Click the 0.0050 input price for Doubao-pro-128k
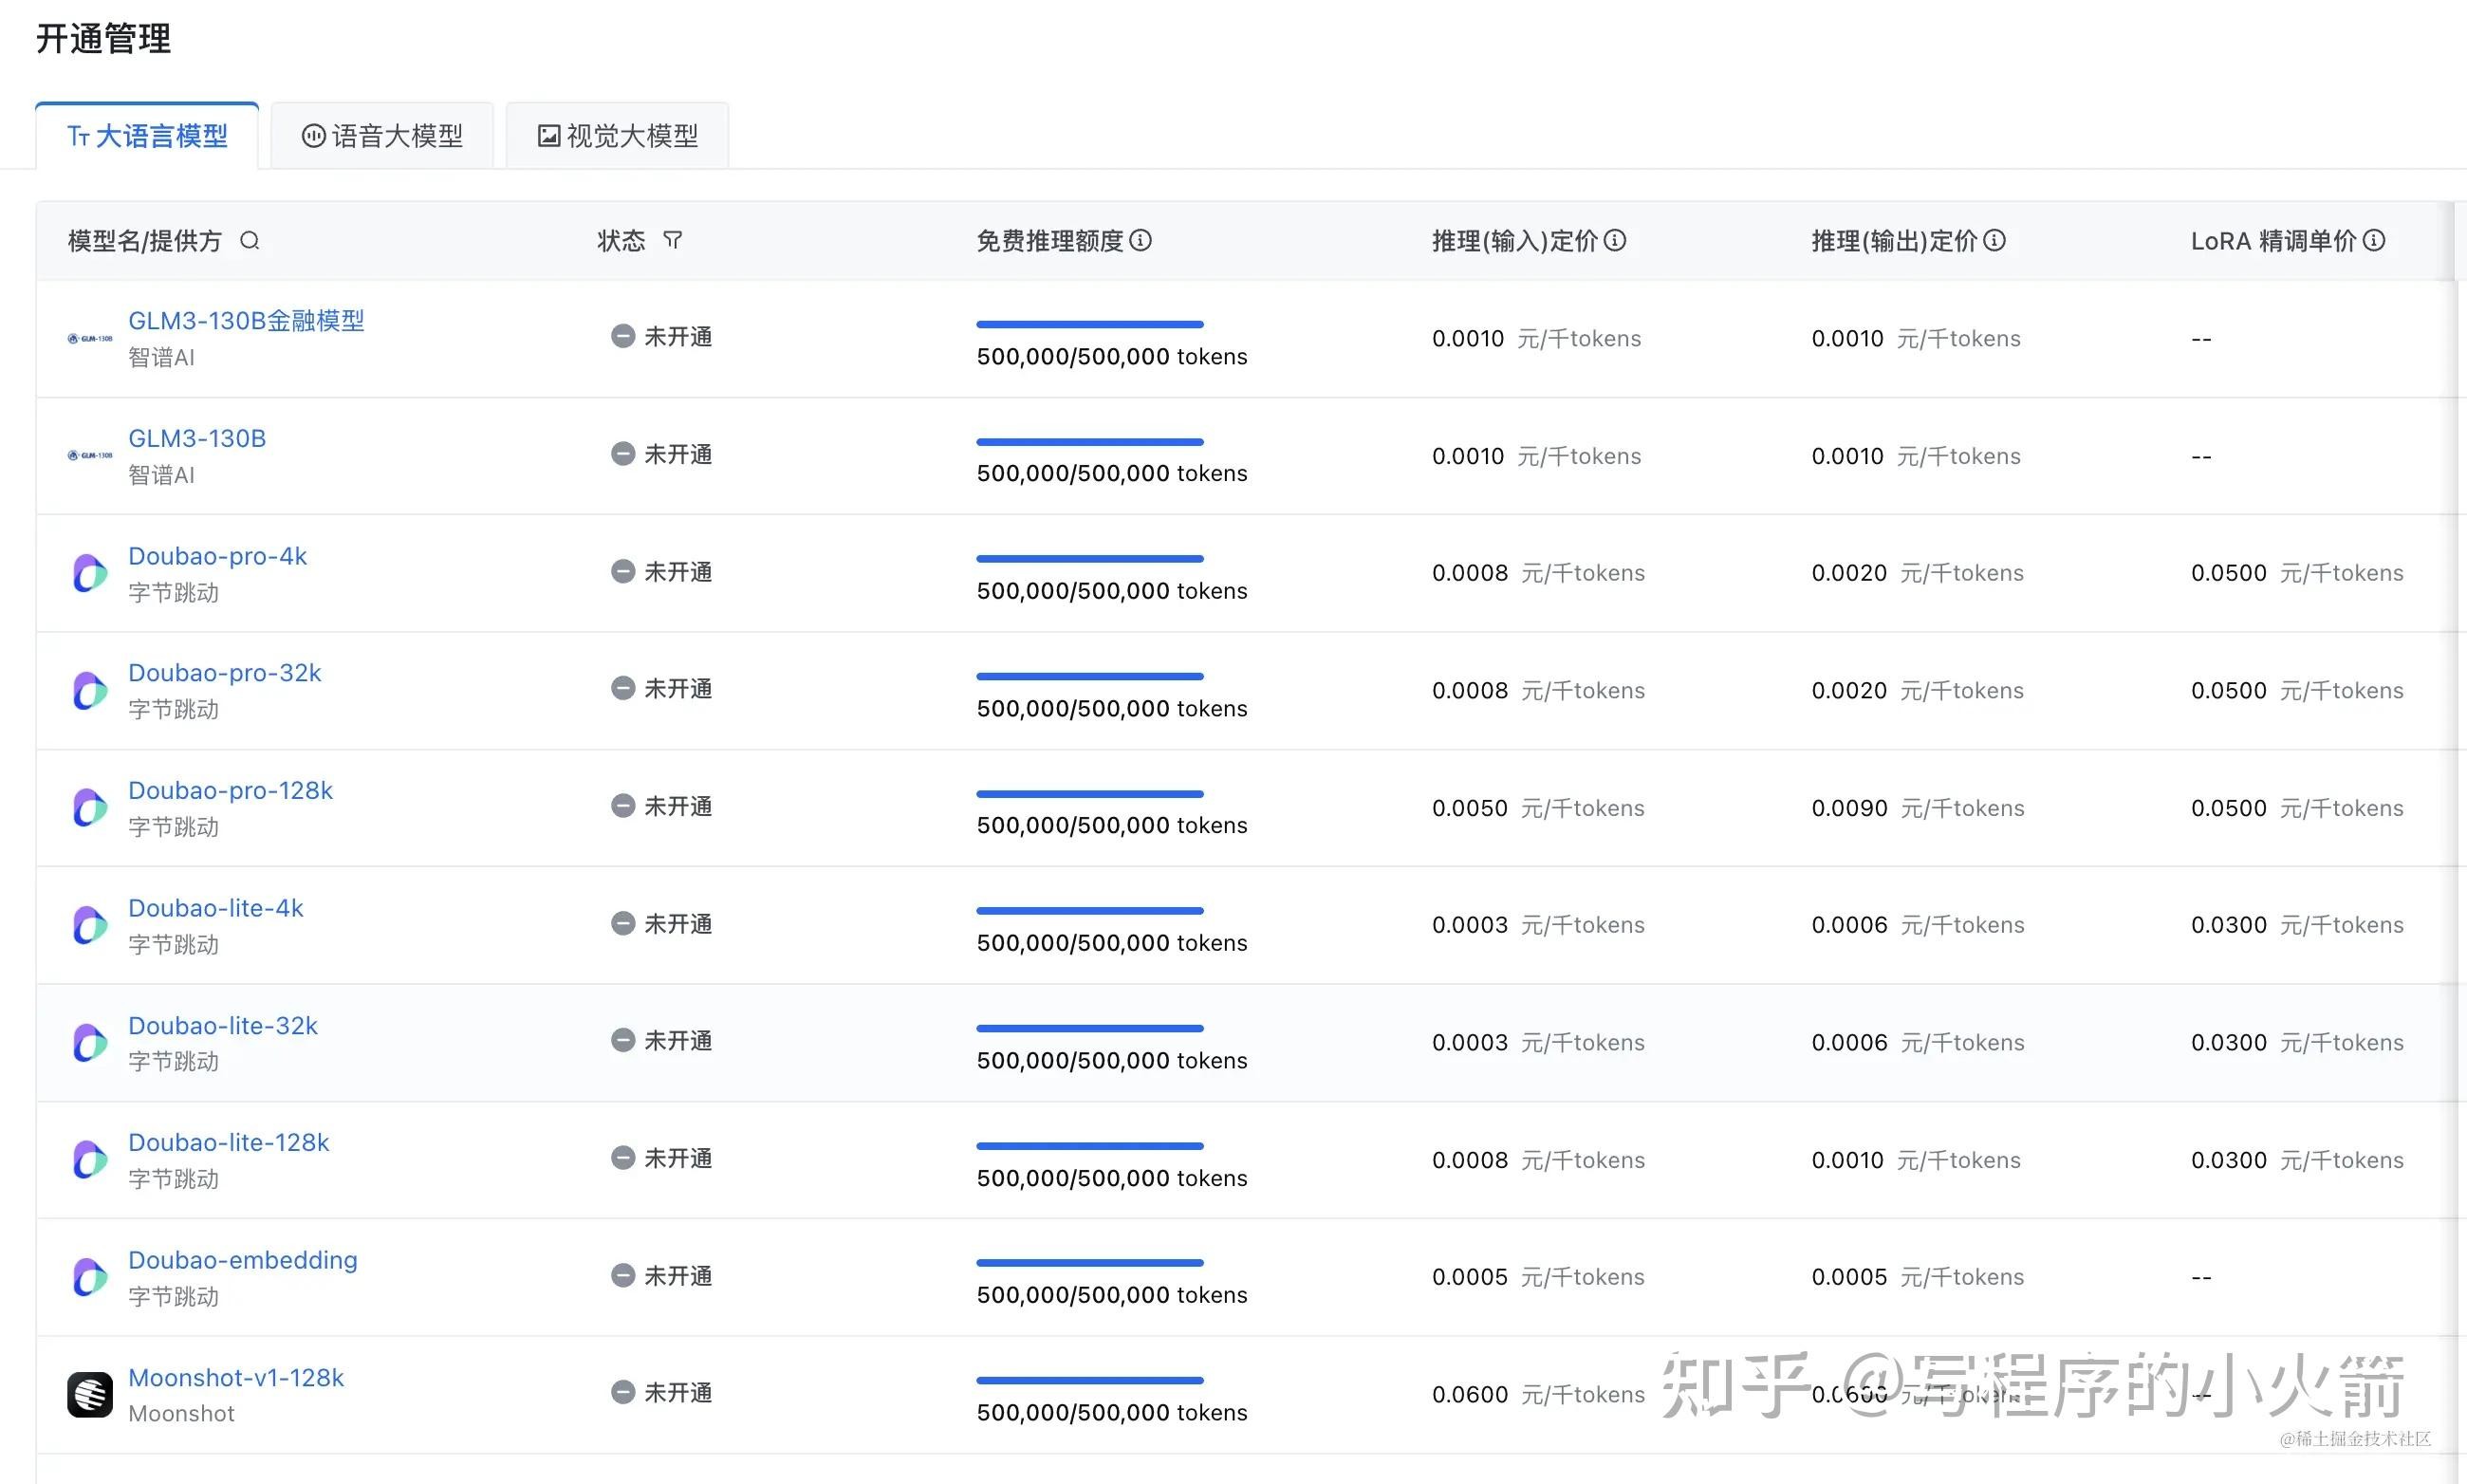This screenshot has height=1484, width=2467. (1470, 809)
